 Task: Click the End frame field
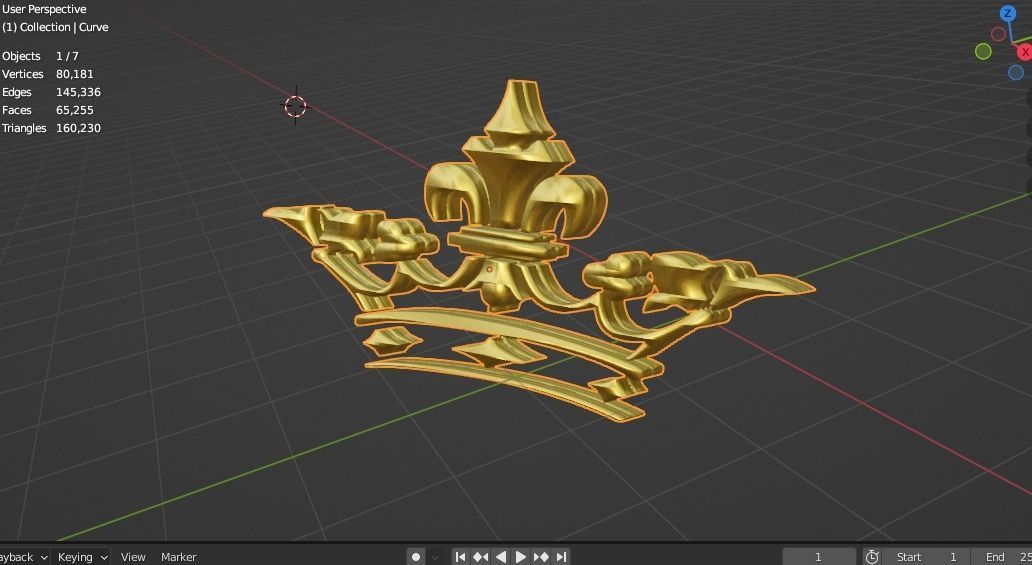click(1002, 557)
